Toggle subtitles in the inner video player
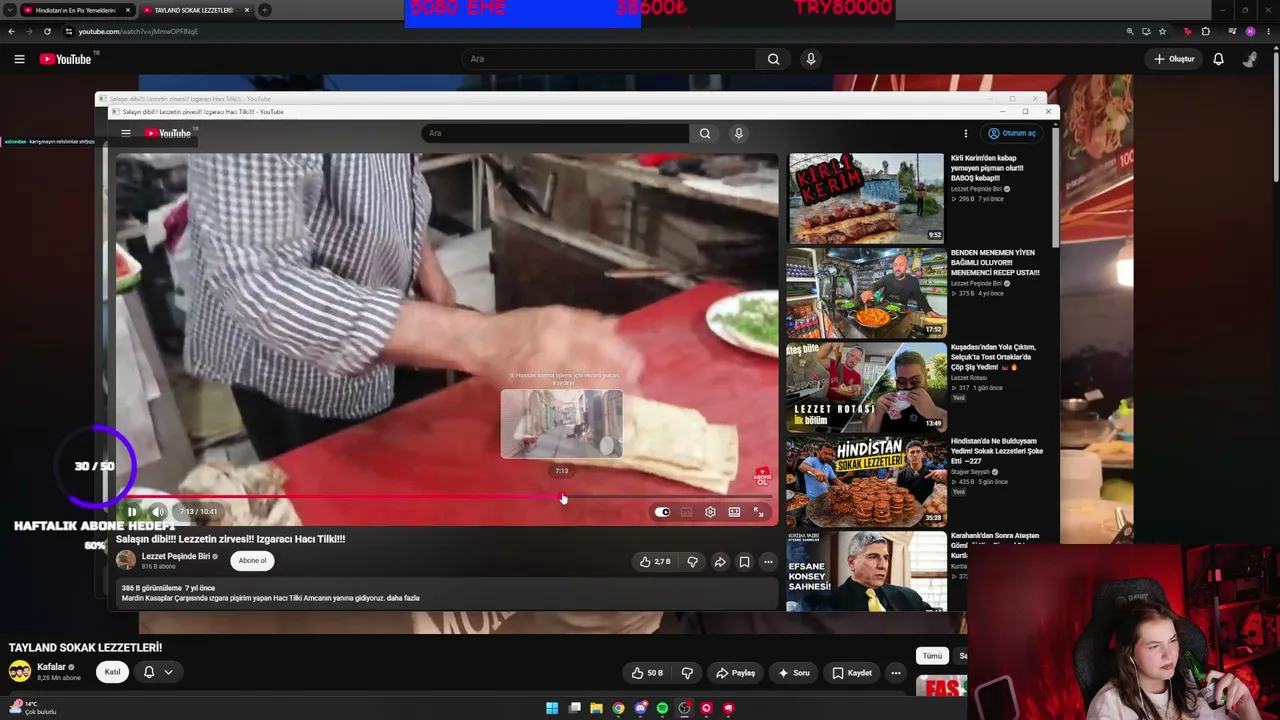The width and height of the screenshot is (1280, 720). pyautogui.click(x=686, y=512)
